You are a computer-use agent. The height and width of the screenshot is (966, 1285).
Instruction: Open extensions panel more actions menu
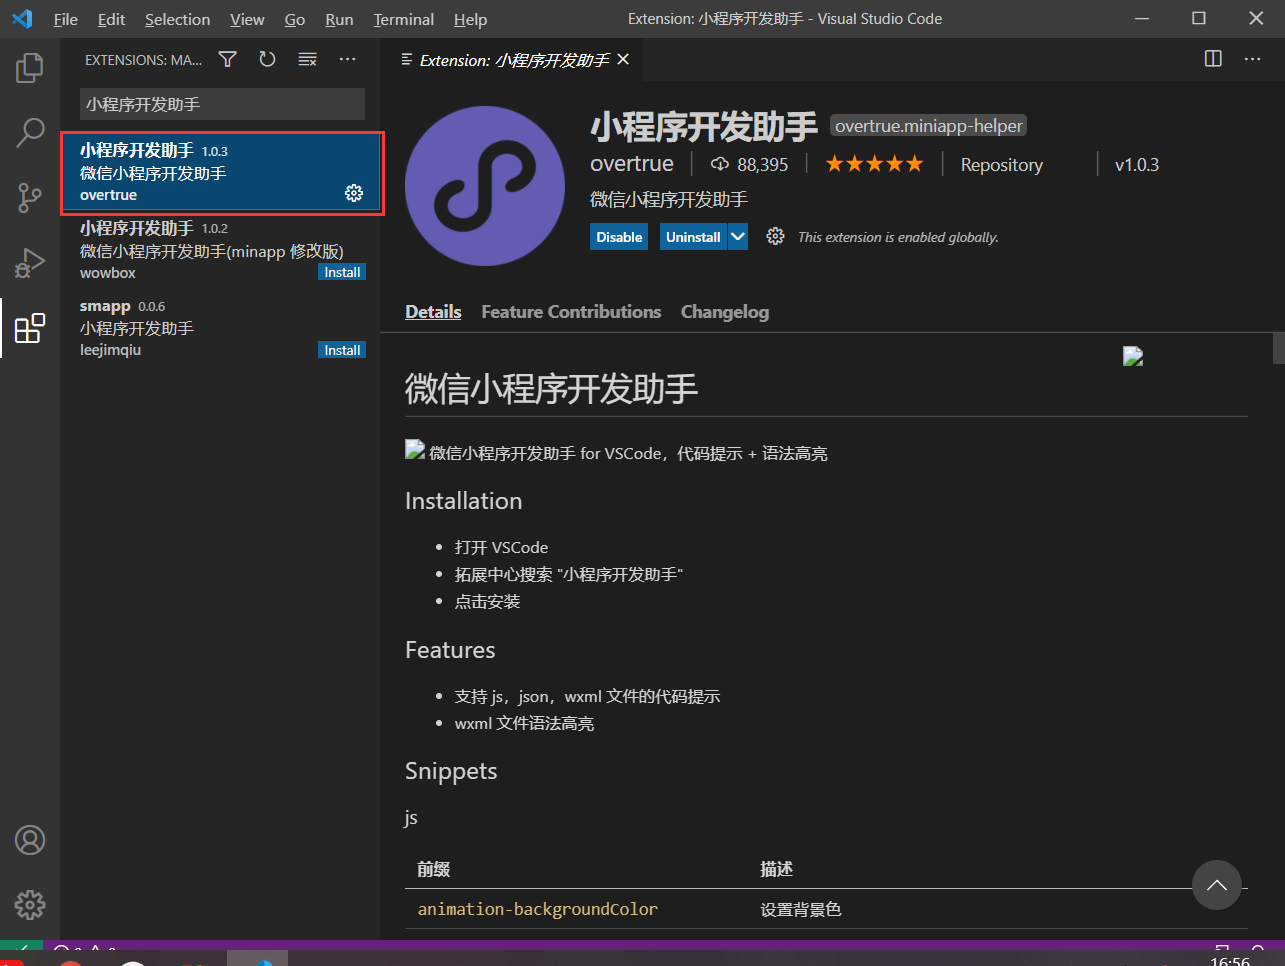click(x=347, y=59)
